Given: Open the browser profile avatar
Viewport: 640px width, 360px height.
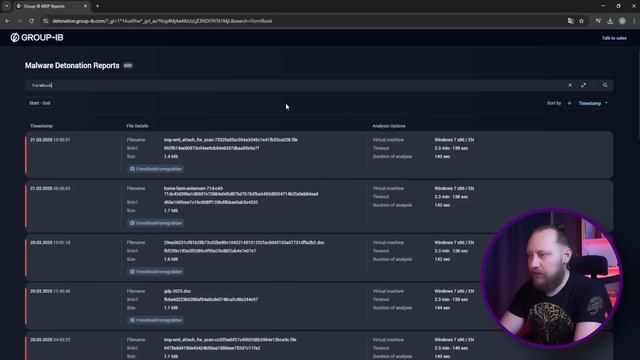Looking at the screenshot, I should click(x=622, y=21).
